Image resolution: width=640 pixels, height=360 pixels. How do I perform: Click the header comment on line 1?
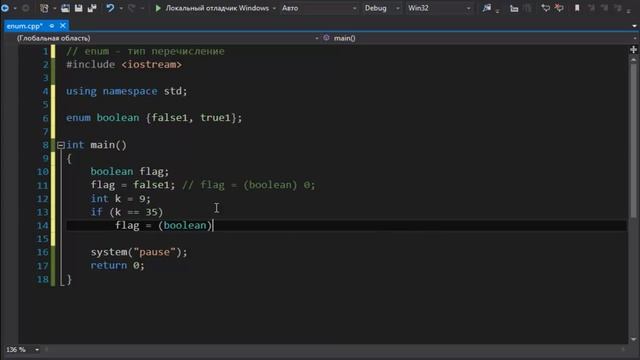(145, 51)
